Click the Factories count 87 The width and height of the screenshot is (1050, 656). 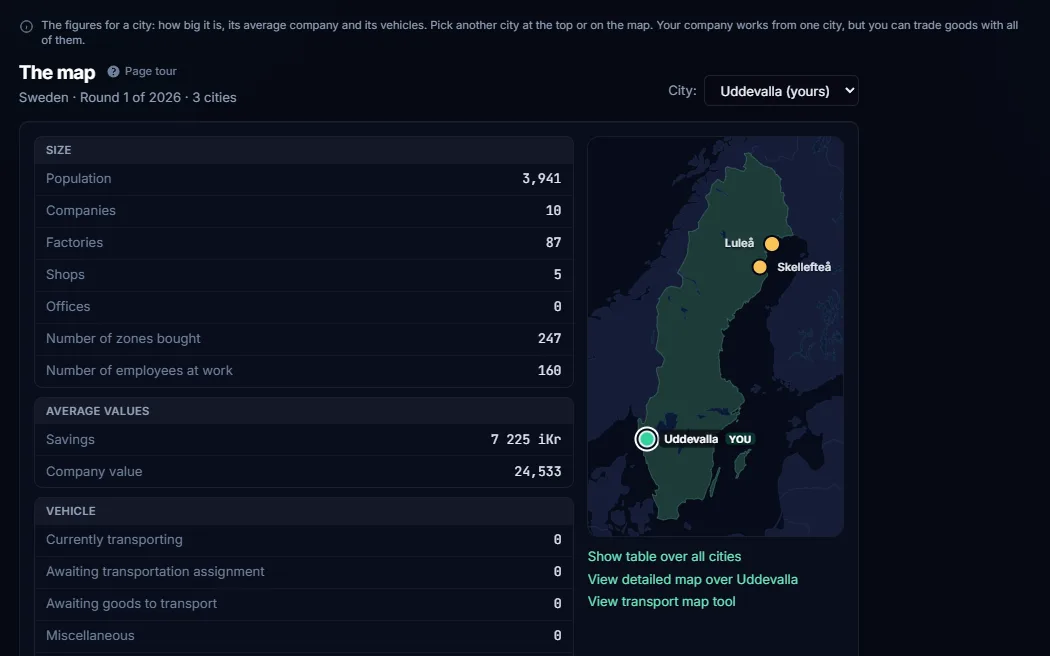553,242
